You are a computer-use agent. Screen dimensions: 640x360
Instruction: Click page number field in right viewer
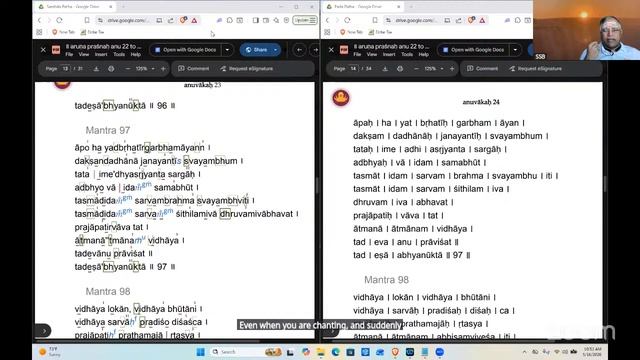[x=353, y=69]
